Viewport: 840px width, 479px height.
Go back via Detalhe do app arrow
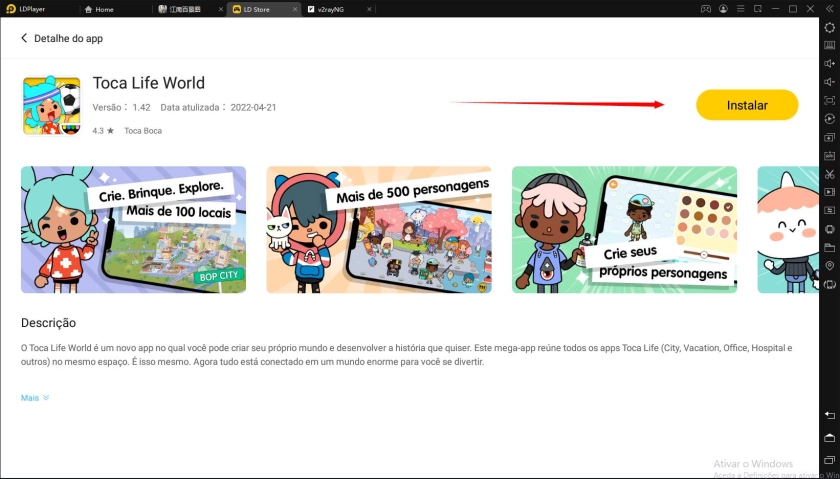click(24, 38)
